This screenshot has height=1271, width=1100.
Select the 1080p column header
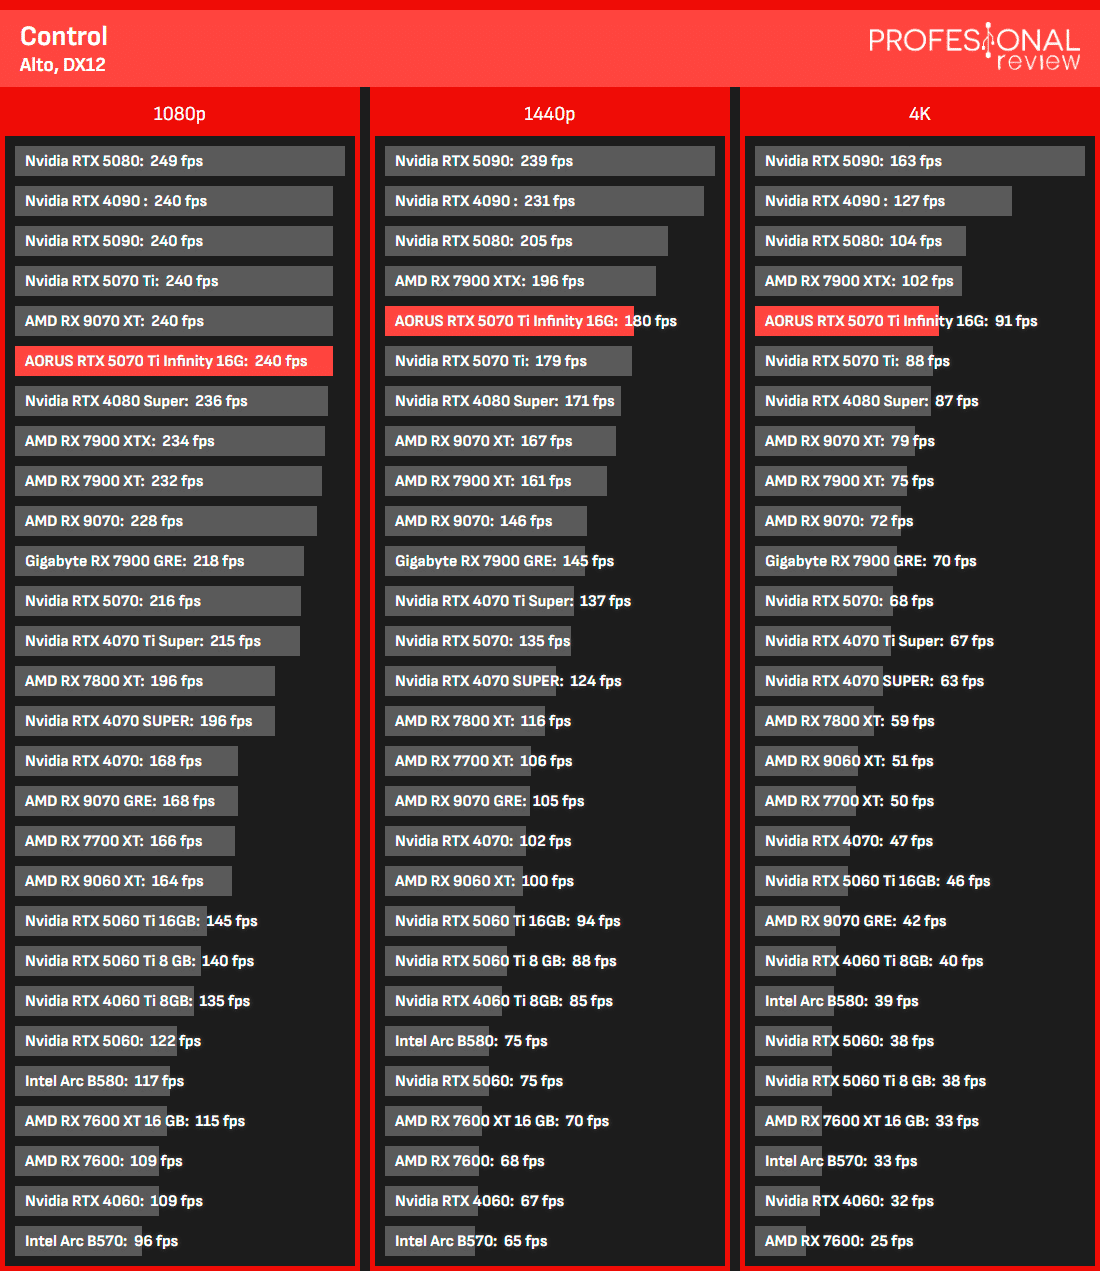coord(179,113)
